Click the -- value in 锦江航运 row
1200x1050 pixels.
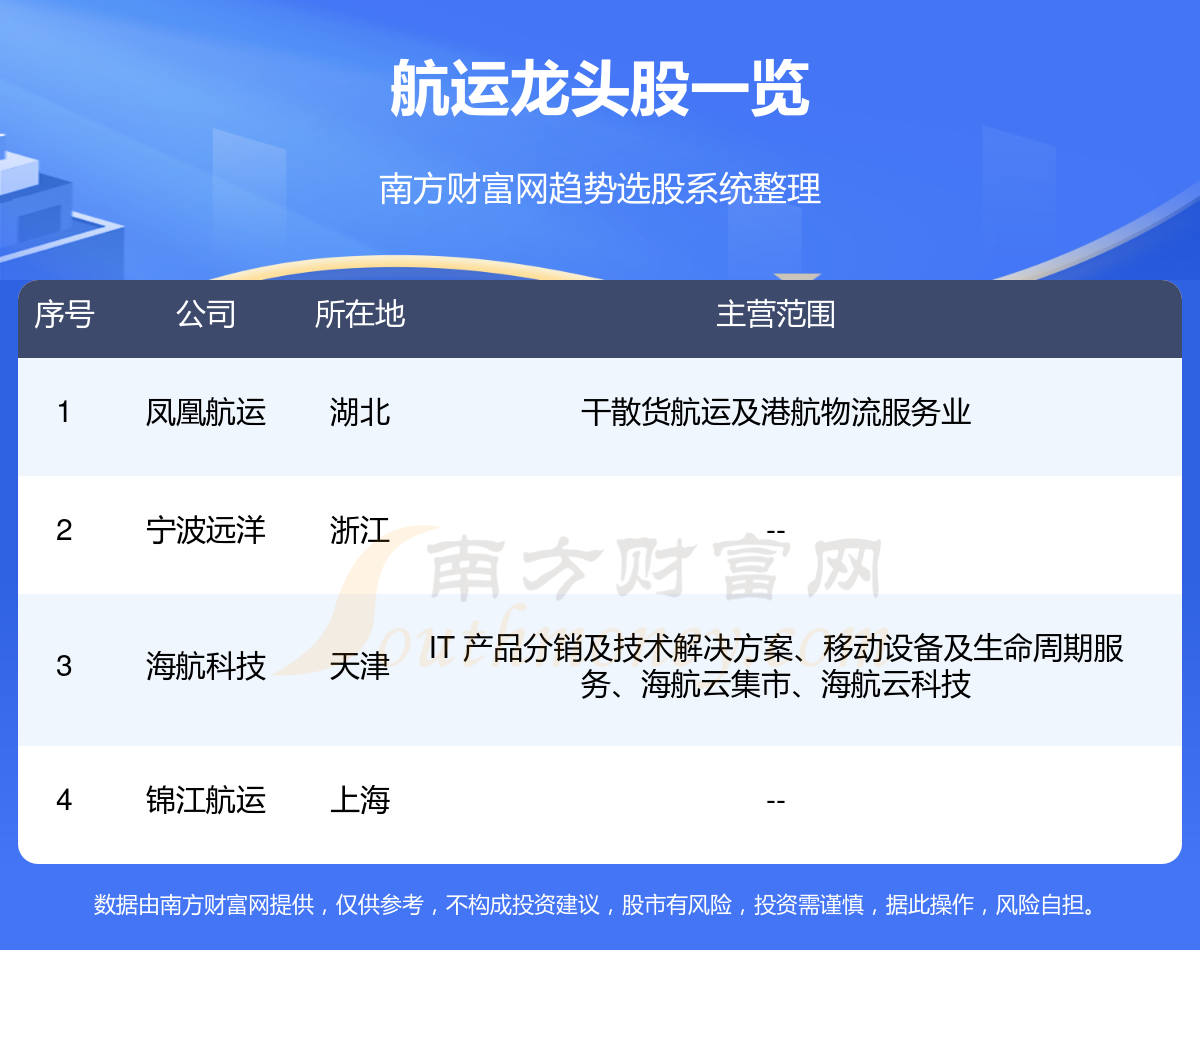[x=776, y=801]
